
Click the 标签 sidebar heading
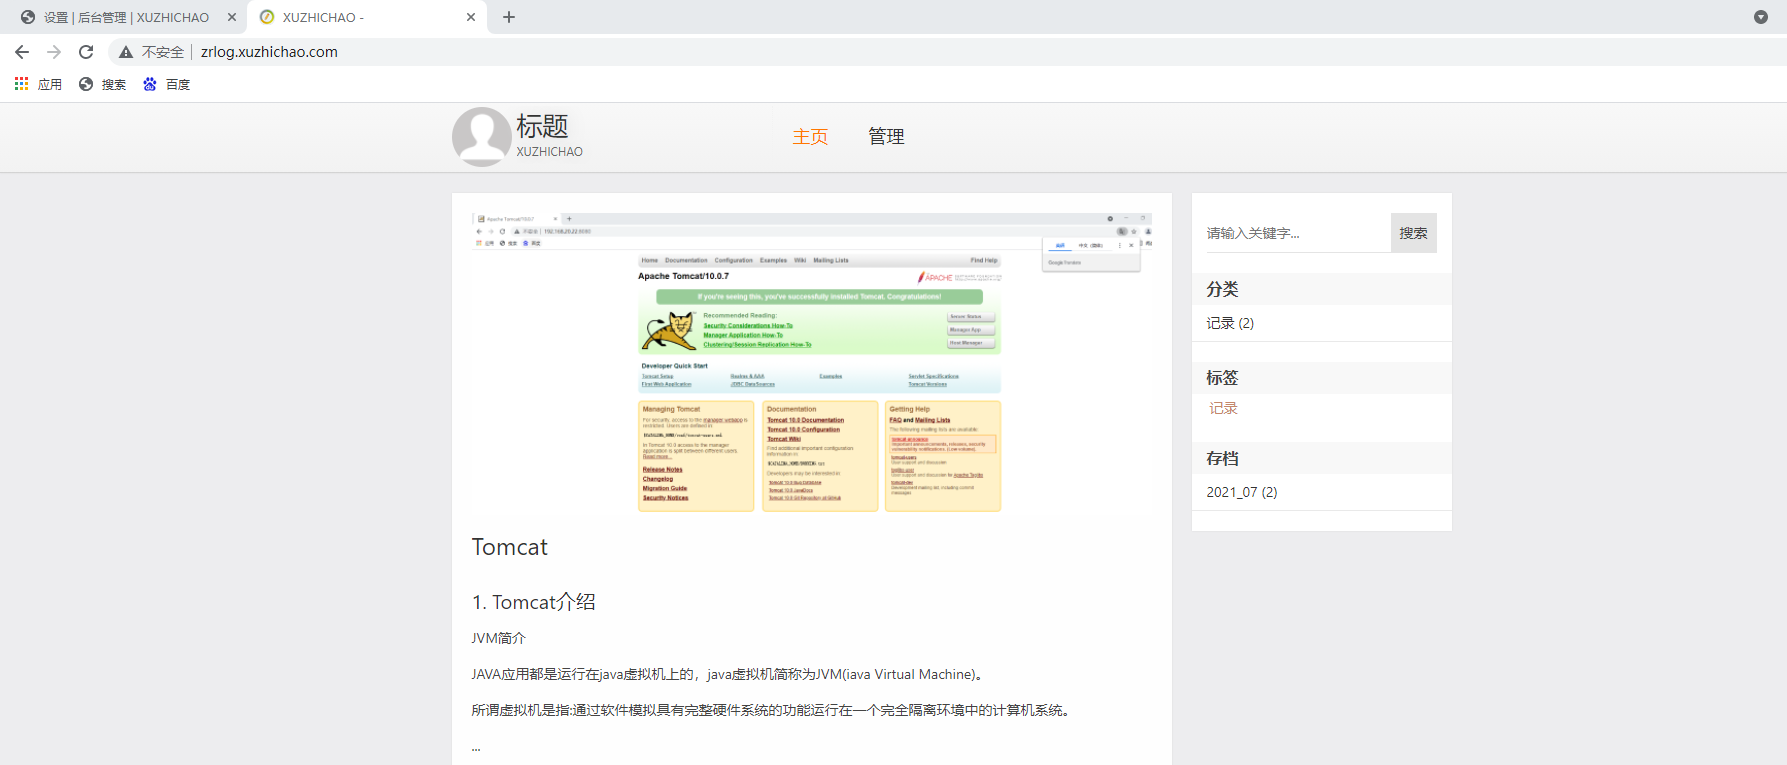[1222, 378]
